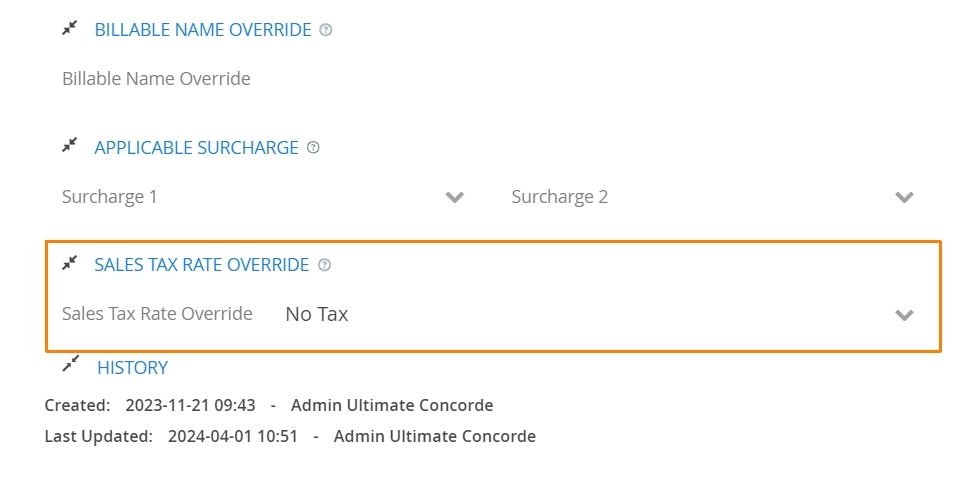Click the Created 2023-11-21 09:43 timestamp

(190, 406)
